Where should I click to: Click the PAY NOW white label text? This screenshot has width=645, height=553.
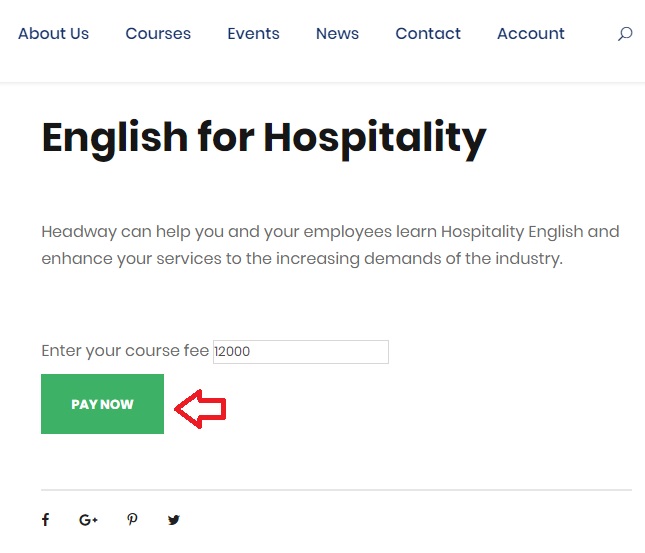[102, 404]
